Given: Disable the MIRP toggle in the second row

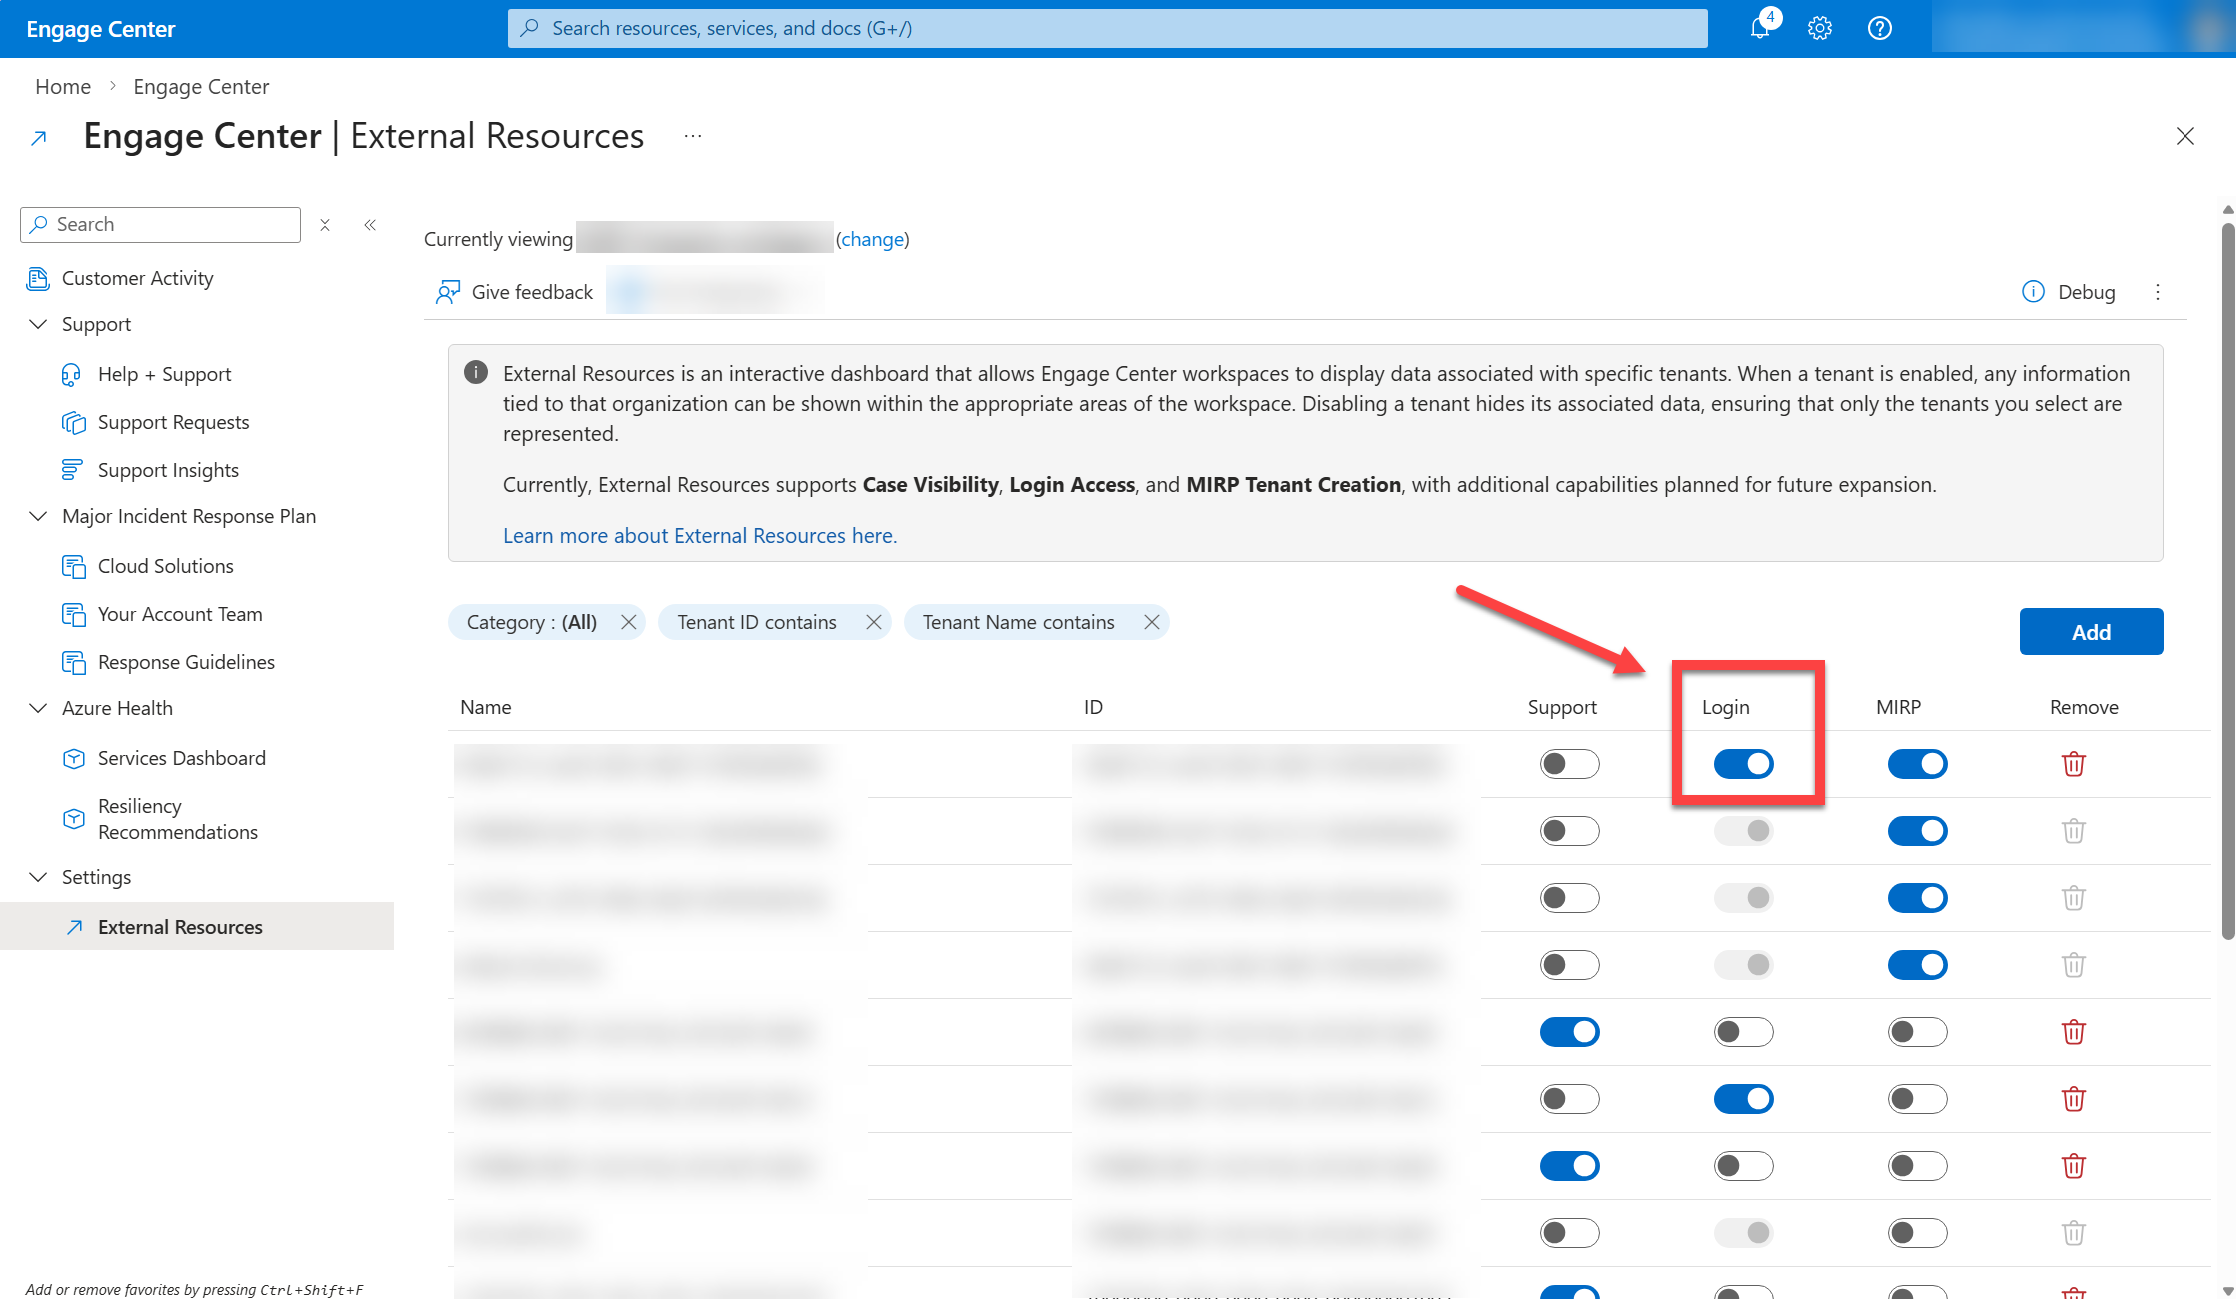Looking at the screenshot, I should pos(1918,831).
